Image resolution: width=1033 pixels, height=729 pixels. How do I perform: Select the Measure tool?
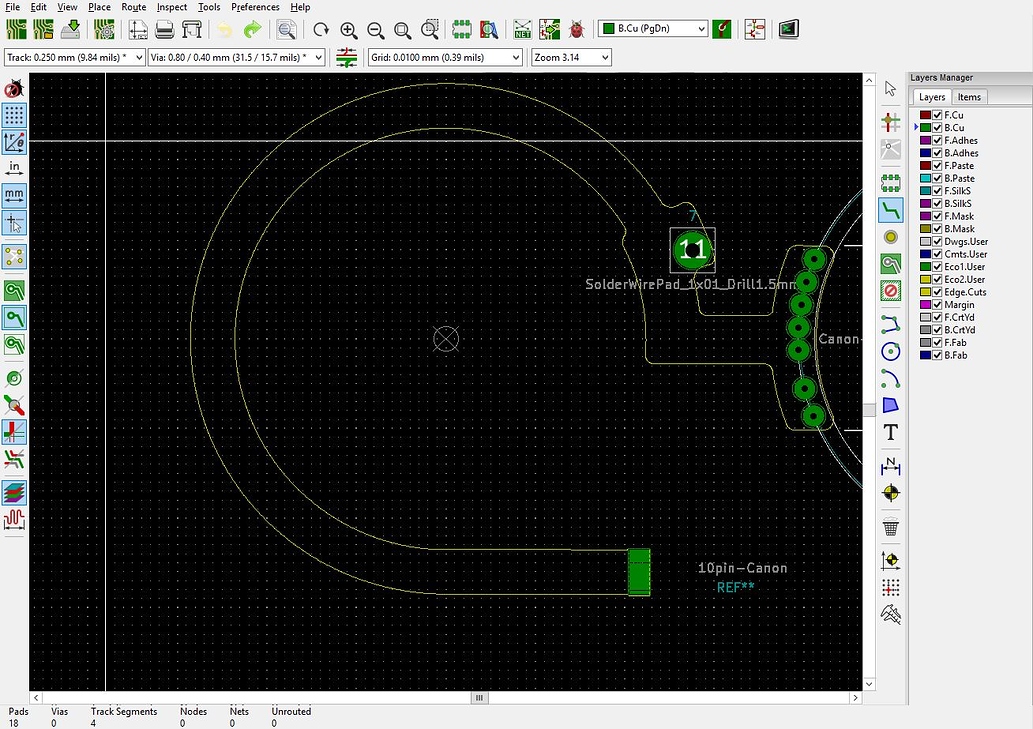(890, 615)
